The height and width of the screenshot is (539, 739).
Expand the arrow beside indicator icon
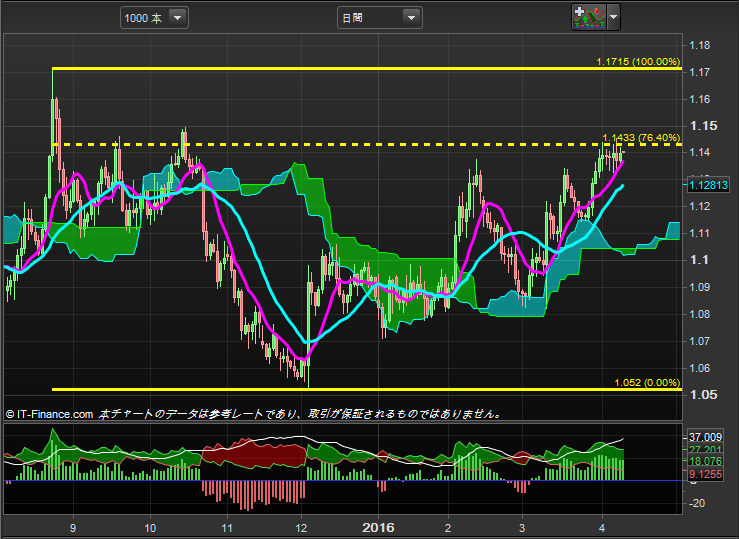613,17
